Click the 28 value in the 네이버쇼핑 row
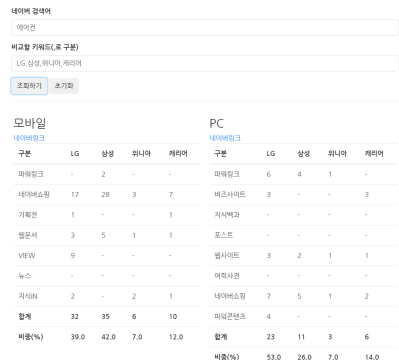Viewport: 399px width, 360px height. (x=105, y=194)
